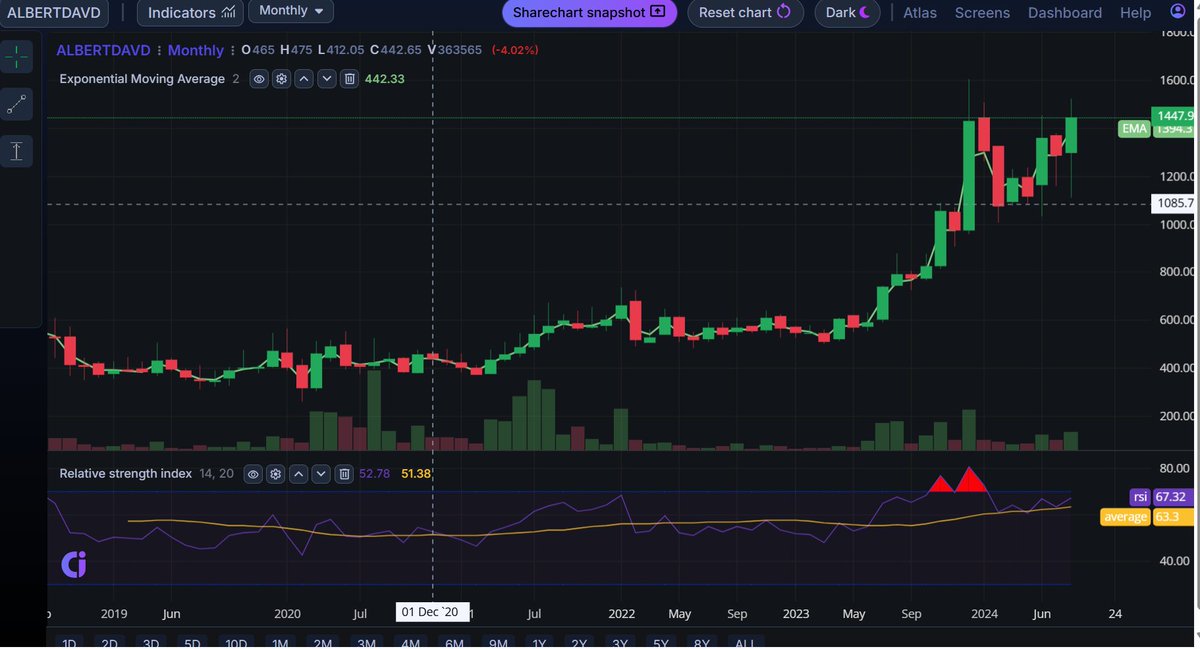Click the EMA tag on price axis

point(1134,129)
